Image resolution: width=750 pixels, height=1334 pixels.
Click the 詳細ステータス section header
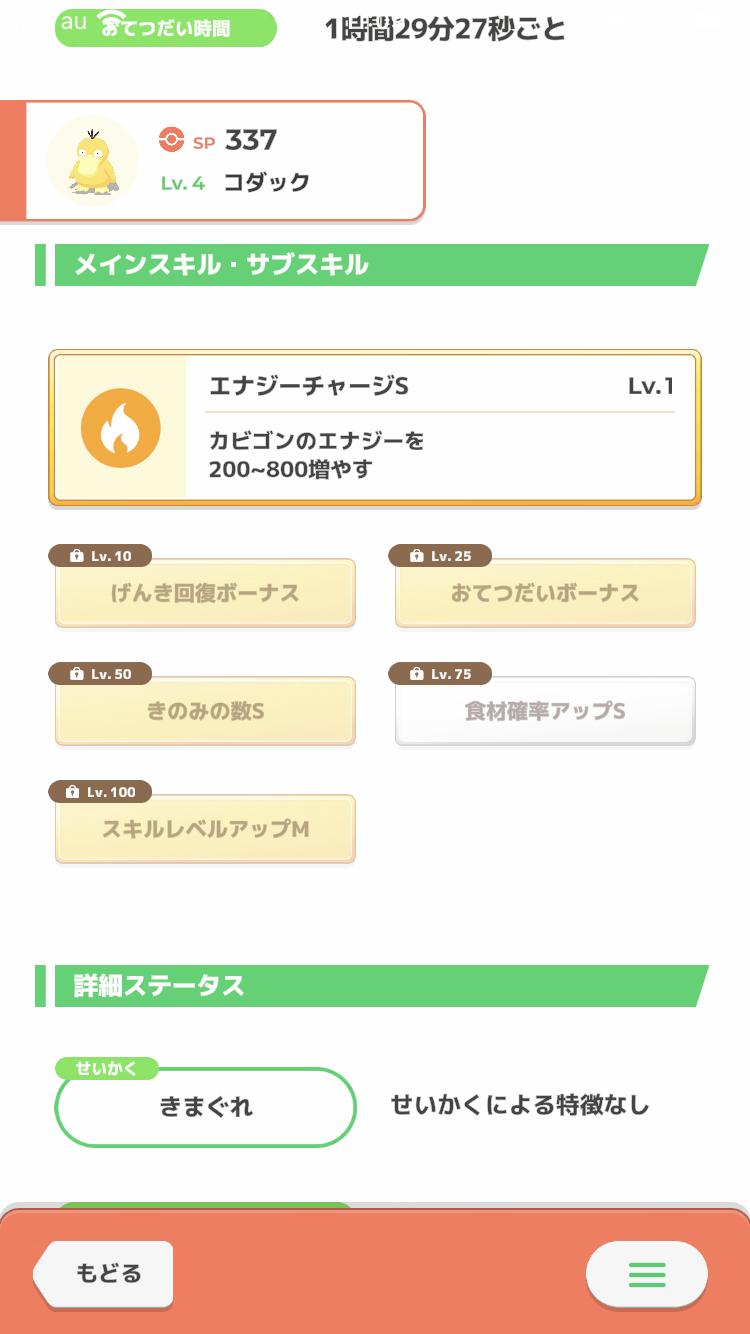coord(160,986)
